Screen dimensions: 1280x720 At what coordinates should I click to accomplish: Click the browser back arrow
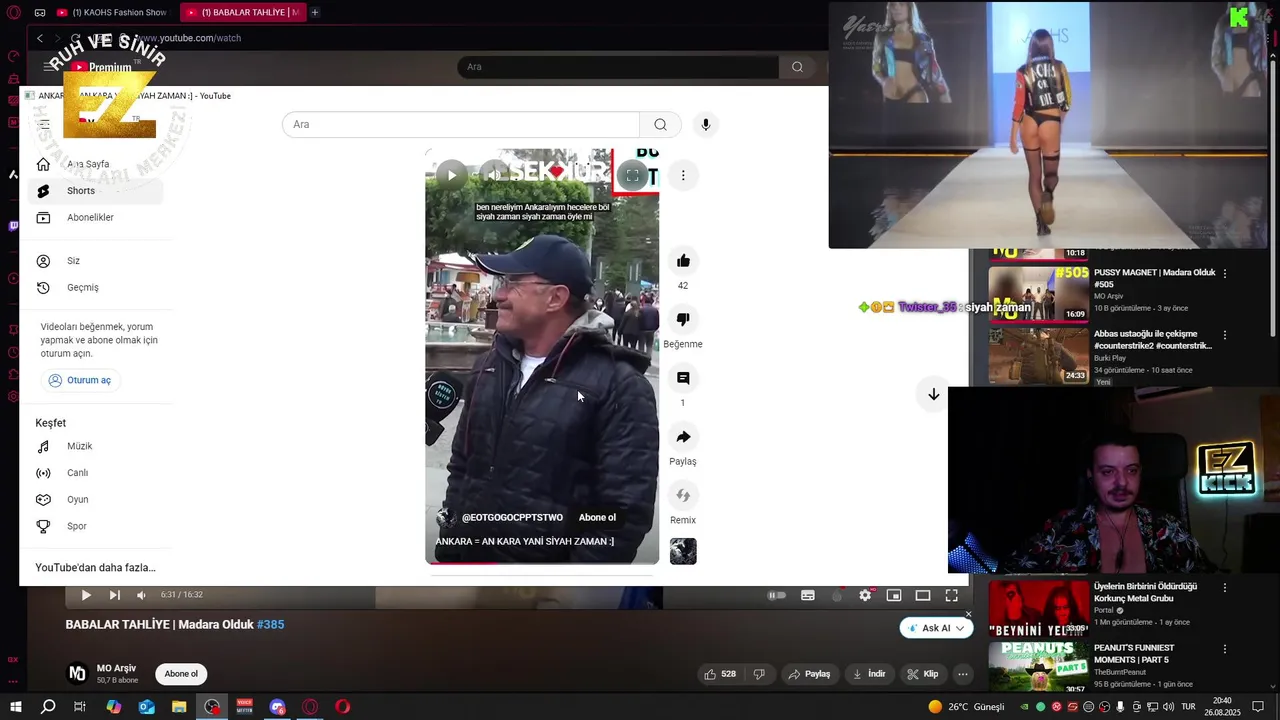point(40,38)
